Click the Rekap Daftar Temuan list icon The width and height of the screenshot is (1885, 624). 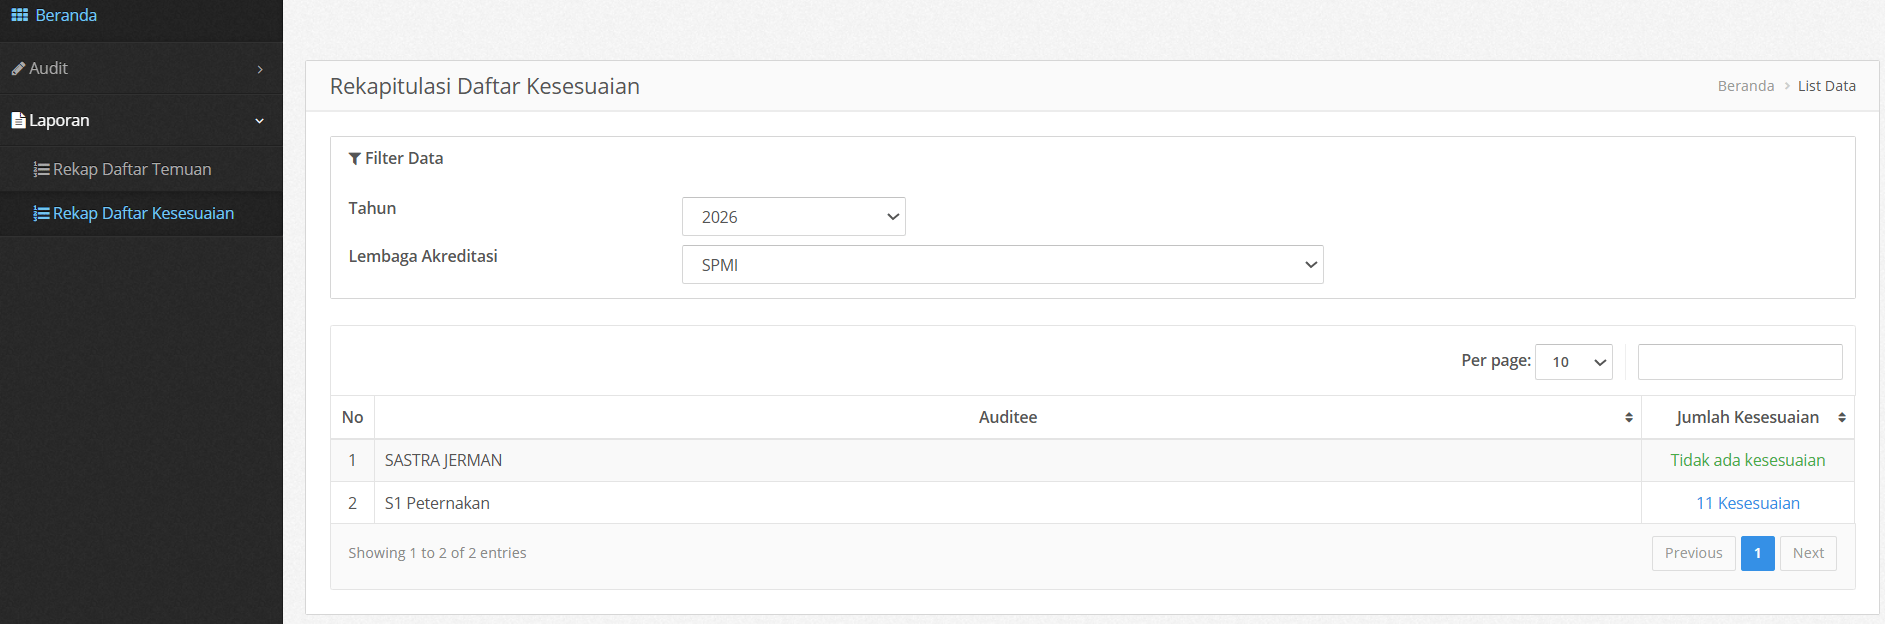[41, 170]
